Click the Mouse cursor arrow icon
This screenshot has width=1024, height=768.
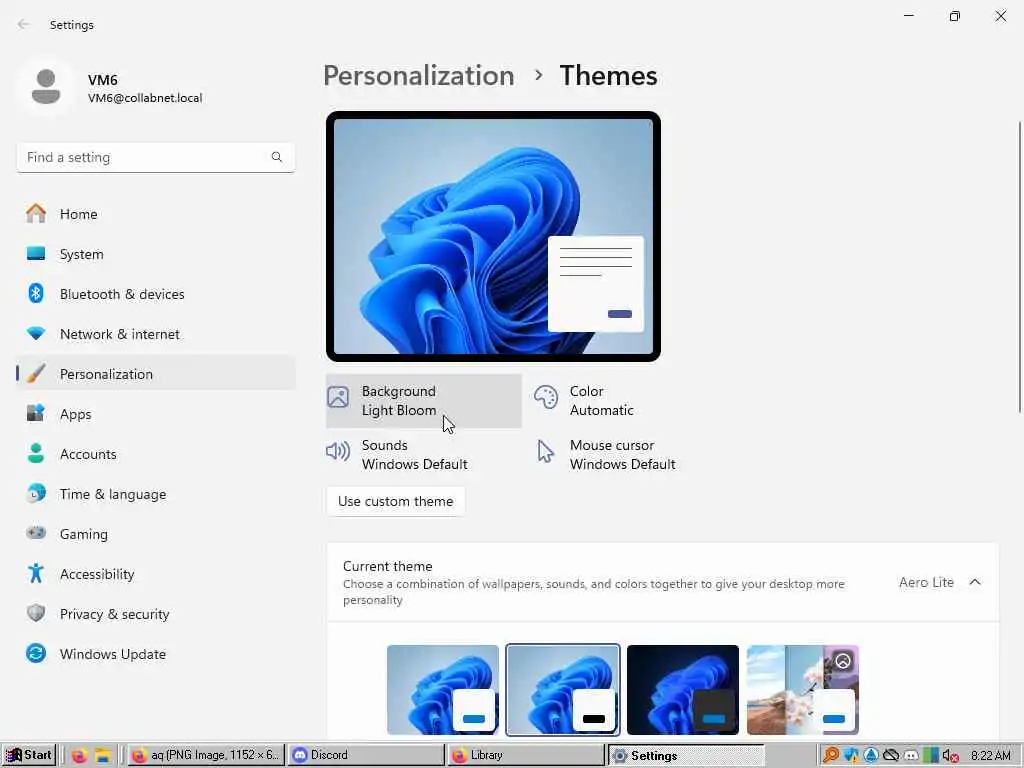(545, 451)
